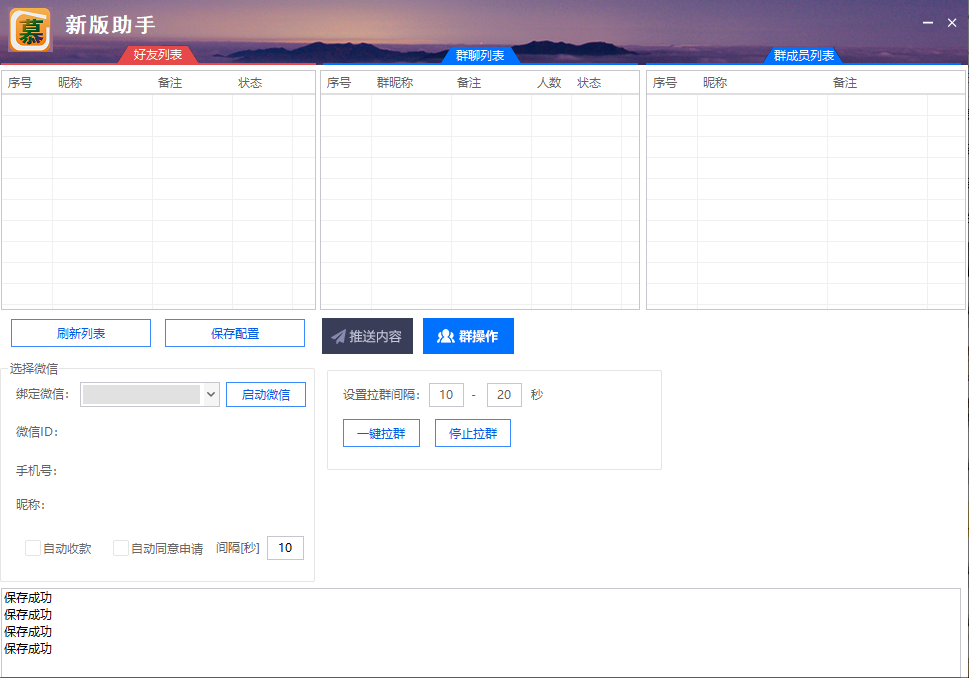This screenshot has height=678, width=969.
Task: Click the group people icon on 群操作
Action: pos(446,337)
